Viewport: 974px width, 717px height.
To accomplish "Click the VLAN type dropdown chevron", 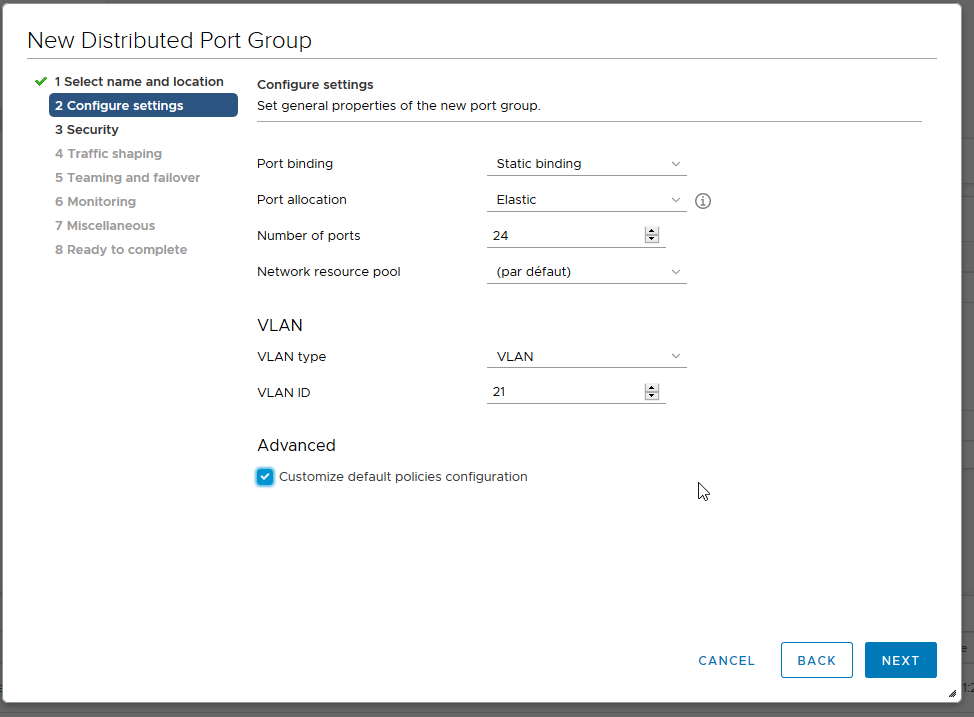I will (x=676, y=356).
